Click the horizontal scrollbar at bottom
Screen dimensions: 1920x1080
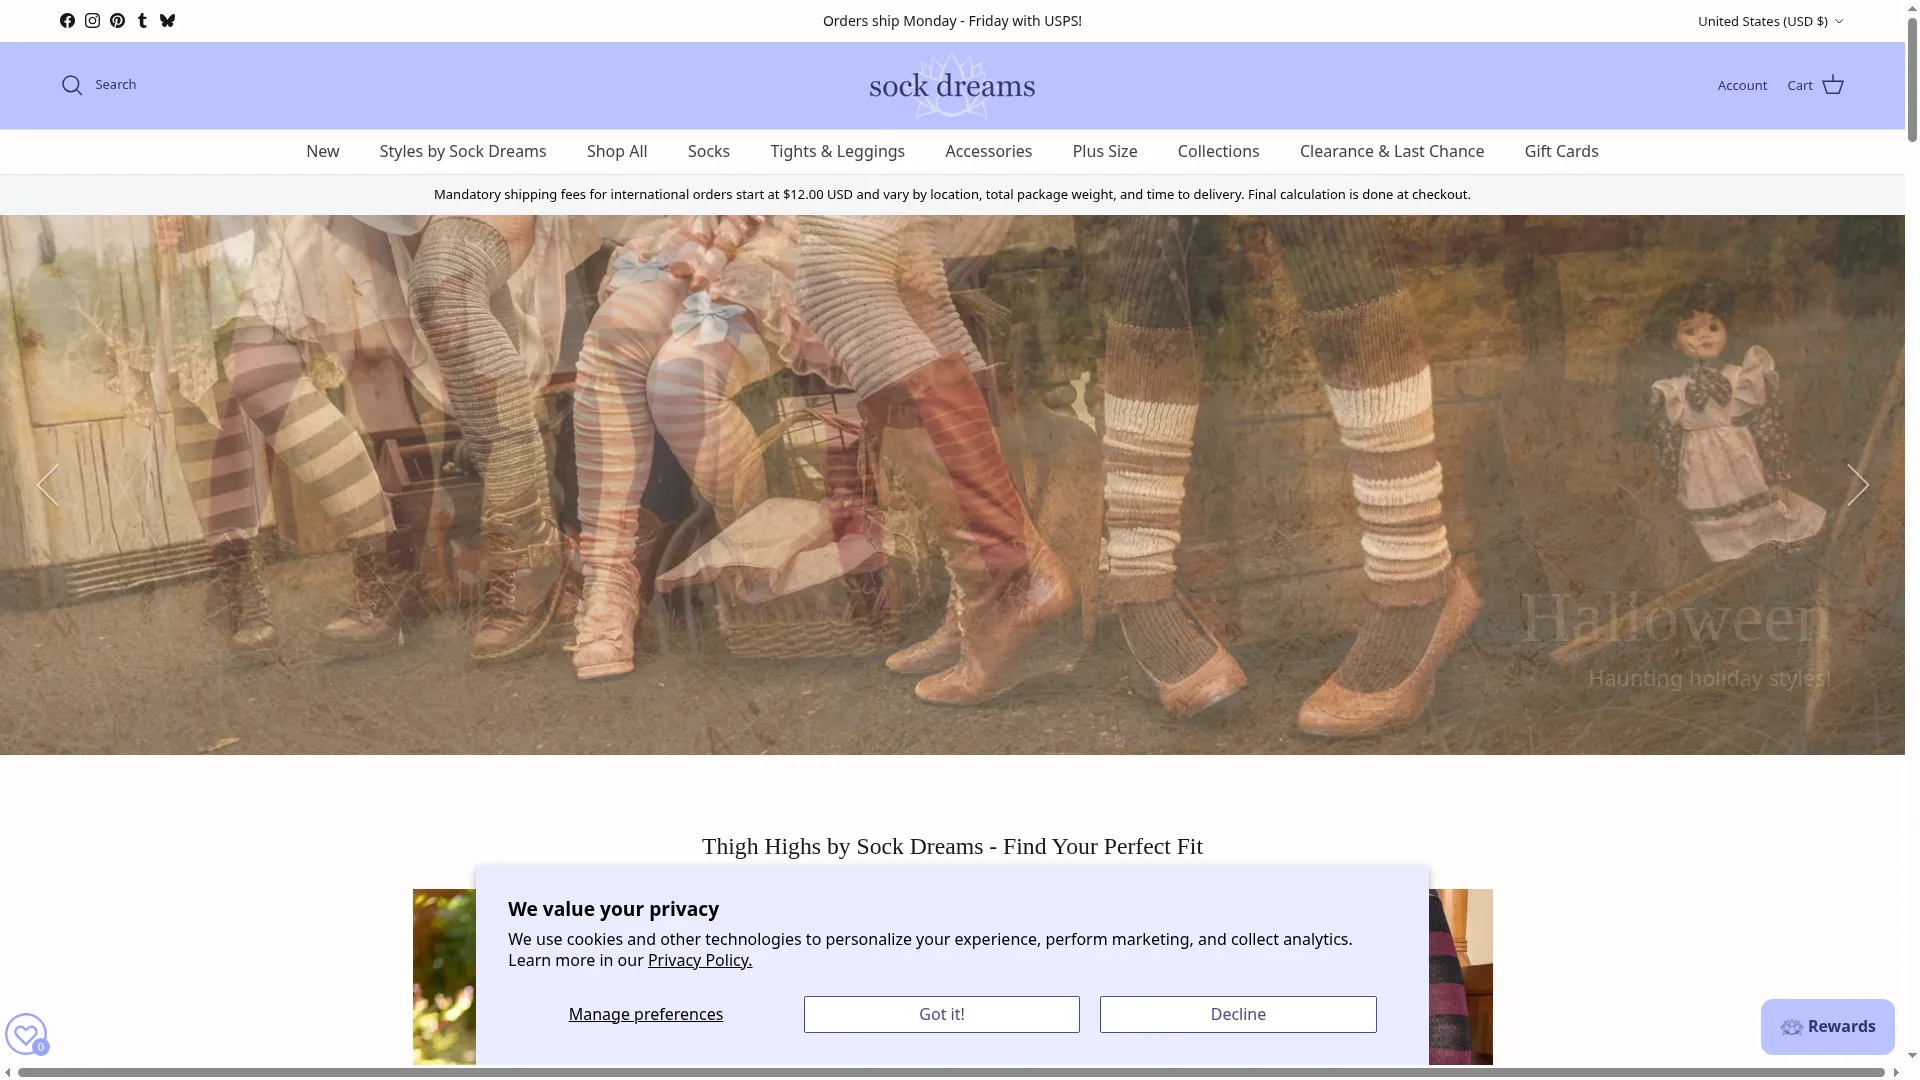950,1072
